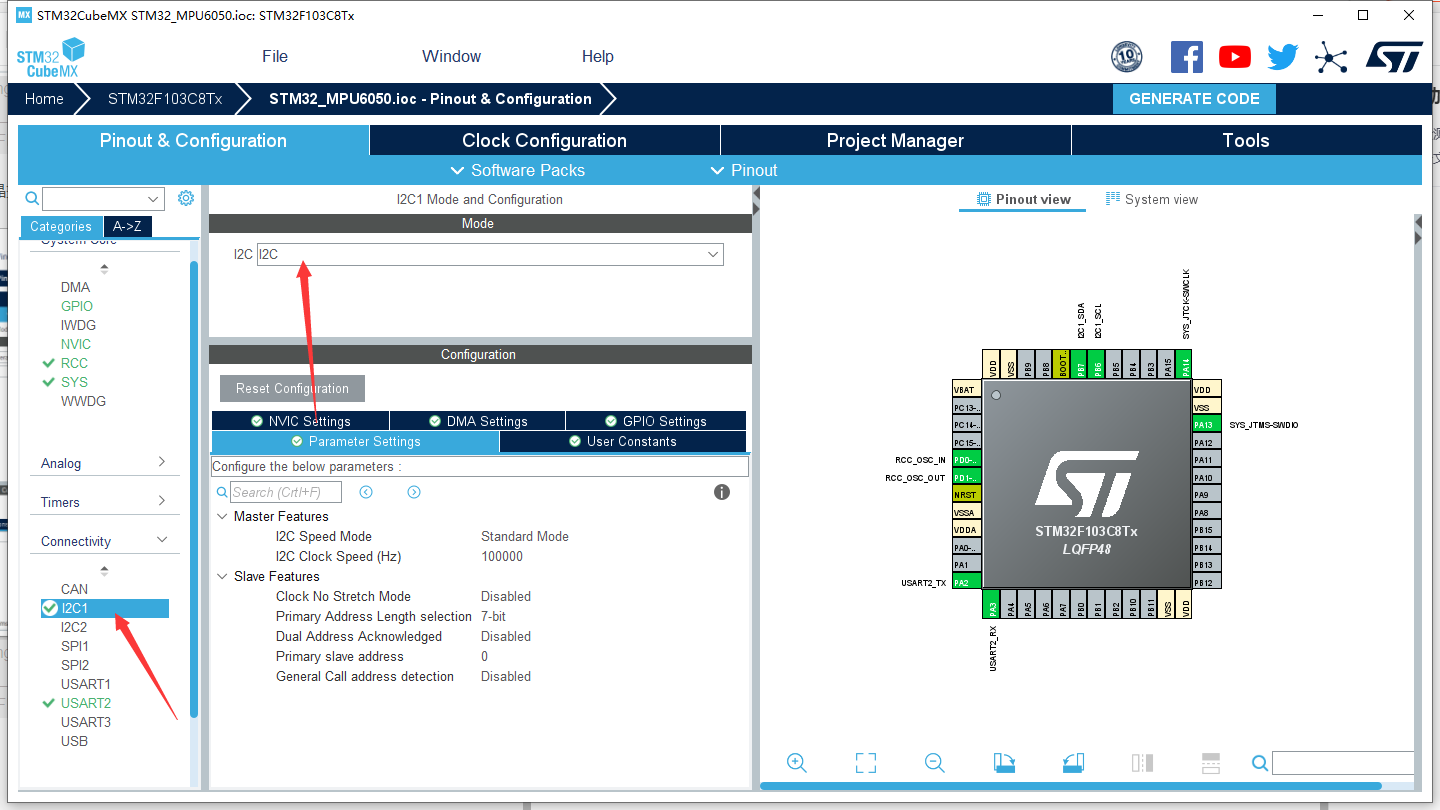Screen dimensions: 1440x810
Task: Open the peripheral search combo box
Action: click(103, 199)
